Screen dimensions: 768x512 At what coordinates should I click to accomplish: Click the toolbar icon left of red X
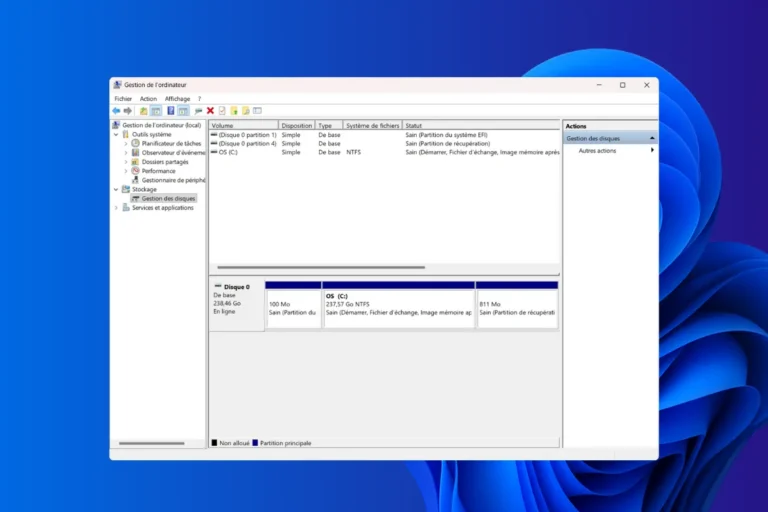pyautogui.click(x=198, y=111)
